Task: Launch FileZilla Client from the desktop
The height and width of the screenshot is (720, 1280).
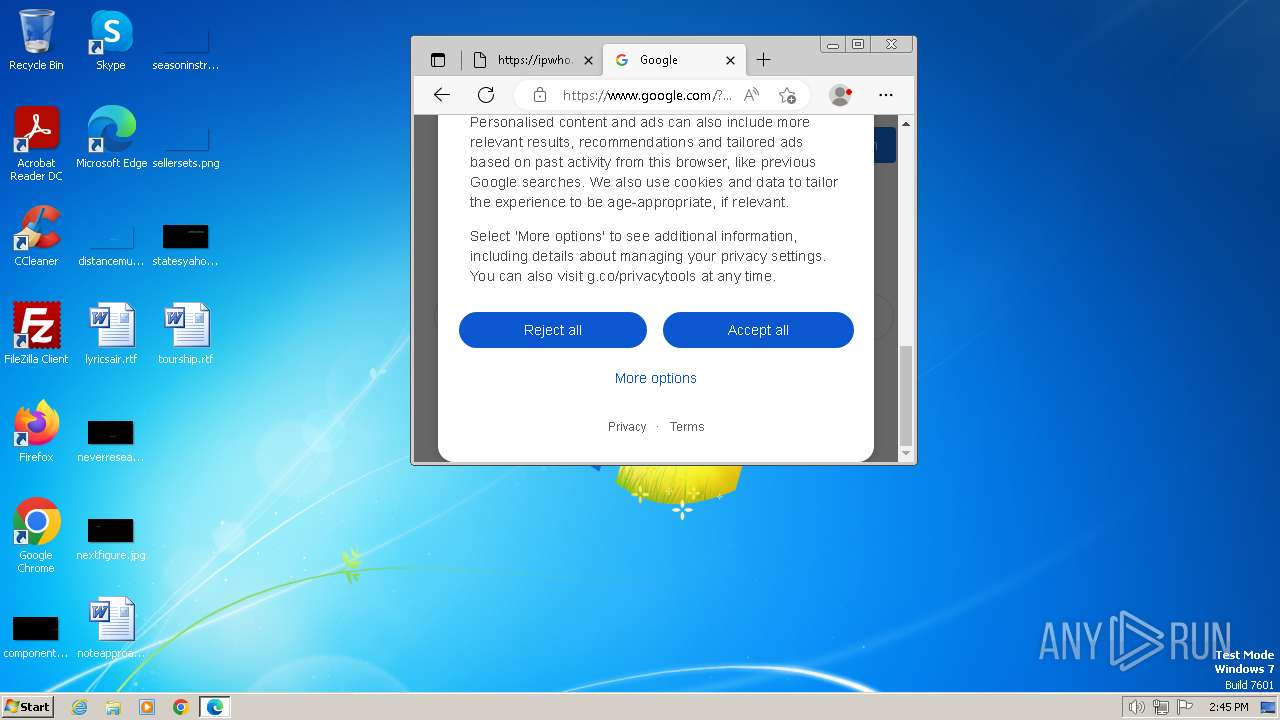Action: pyautogui.click(x=36, y=333)
